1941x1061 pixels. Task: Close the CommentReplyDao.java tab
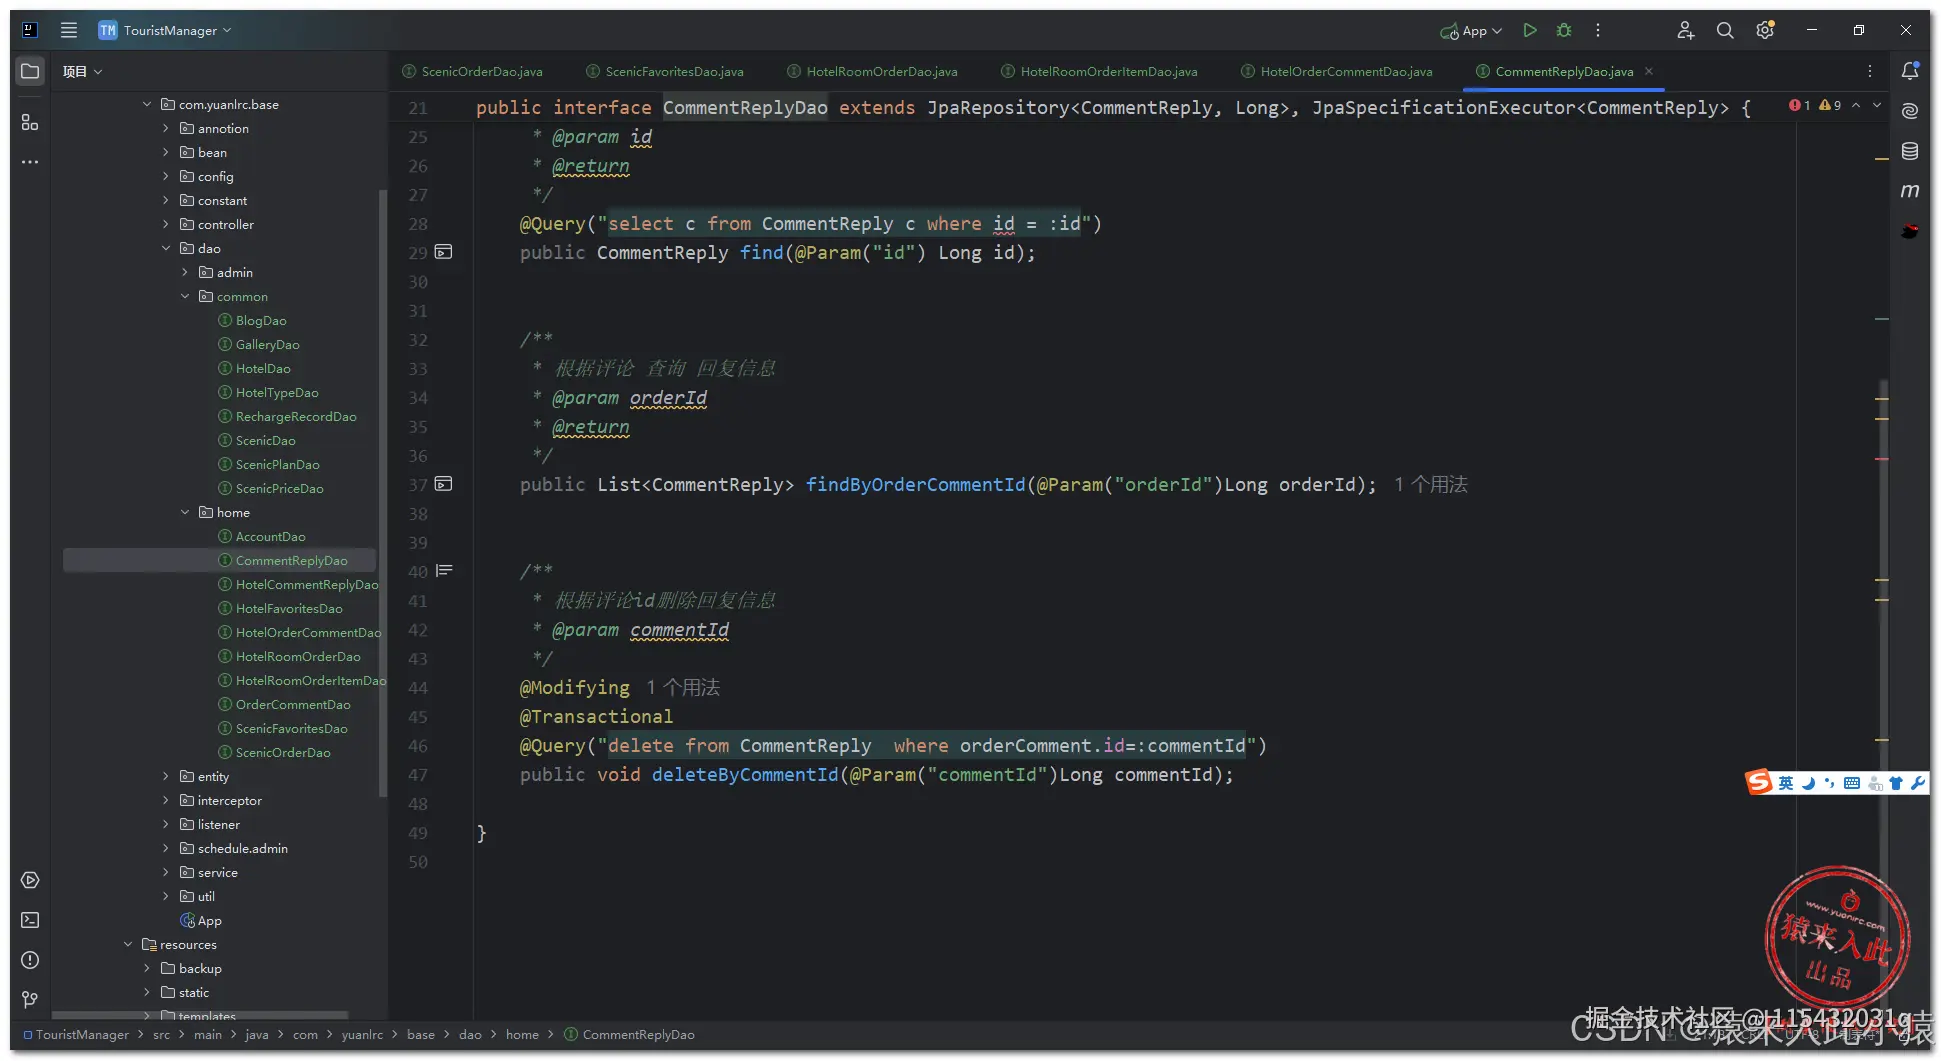[x=1649, y=71]
